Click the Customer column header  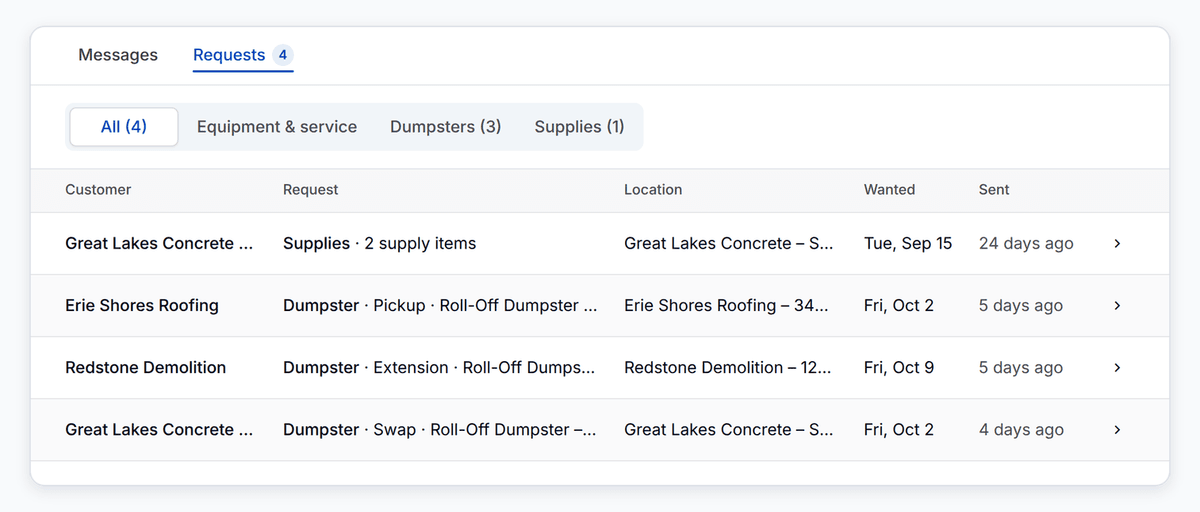click(98, 190)
